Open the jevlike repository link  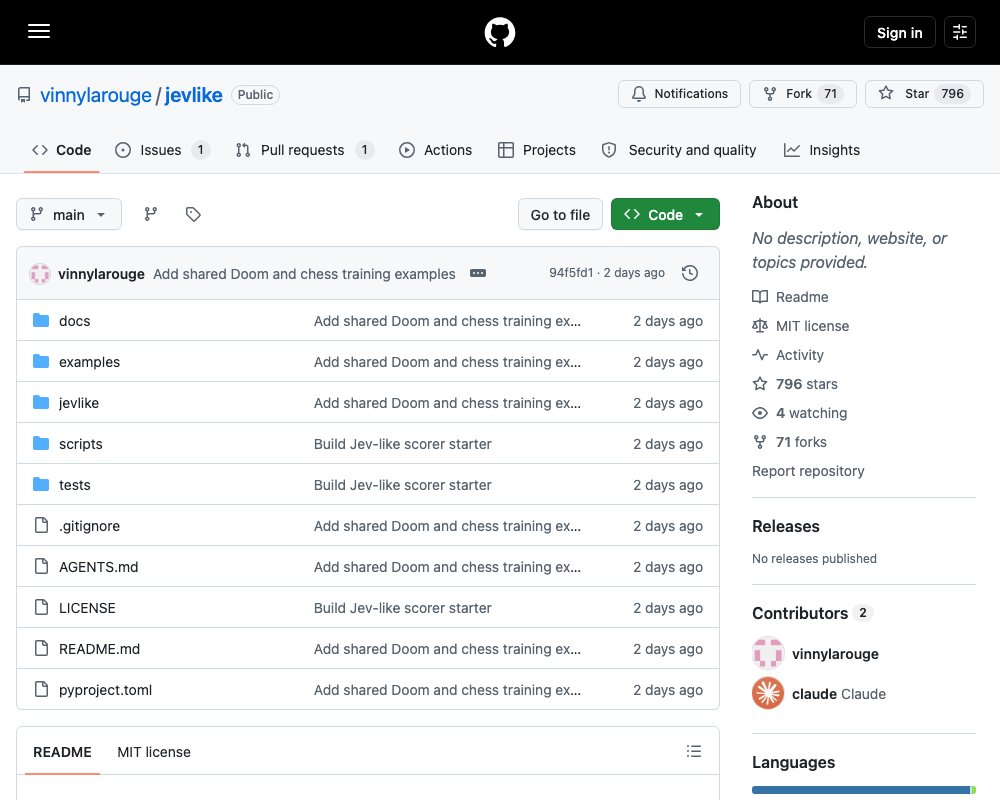tap(194, 95)
